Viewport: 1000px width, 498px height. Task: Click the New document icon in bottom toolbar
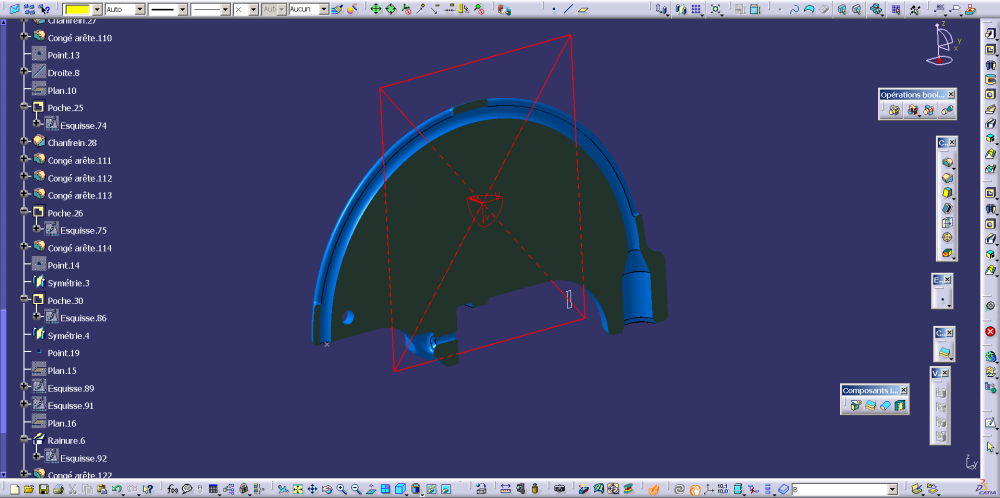14,489
